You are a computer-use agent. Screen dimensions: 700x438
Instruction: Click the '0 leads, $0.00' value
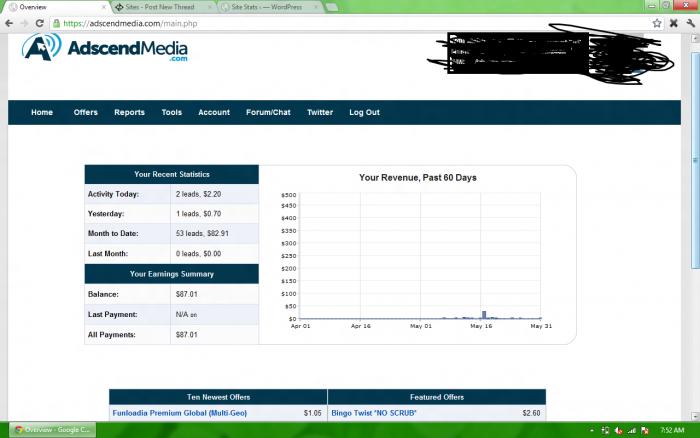click(x=198, y=254)
